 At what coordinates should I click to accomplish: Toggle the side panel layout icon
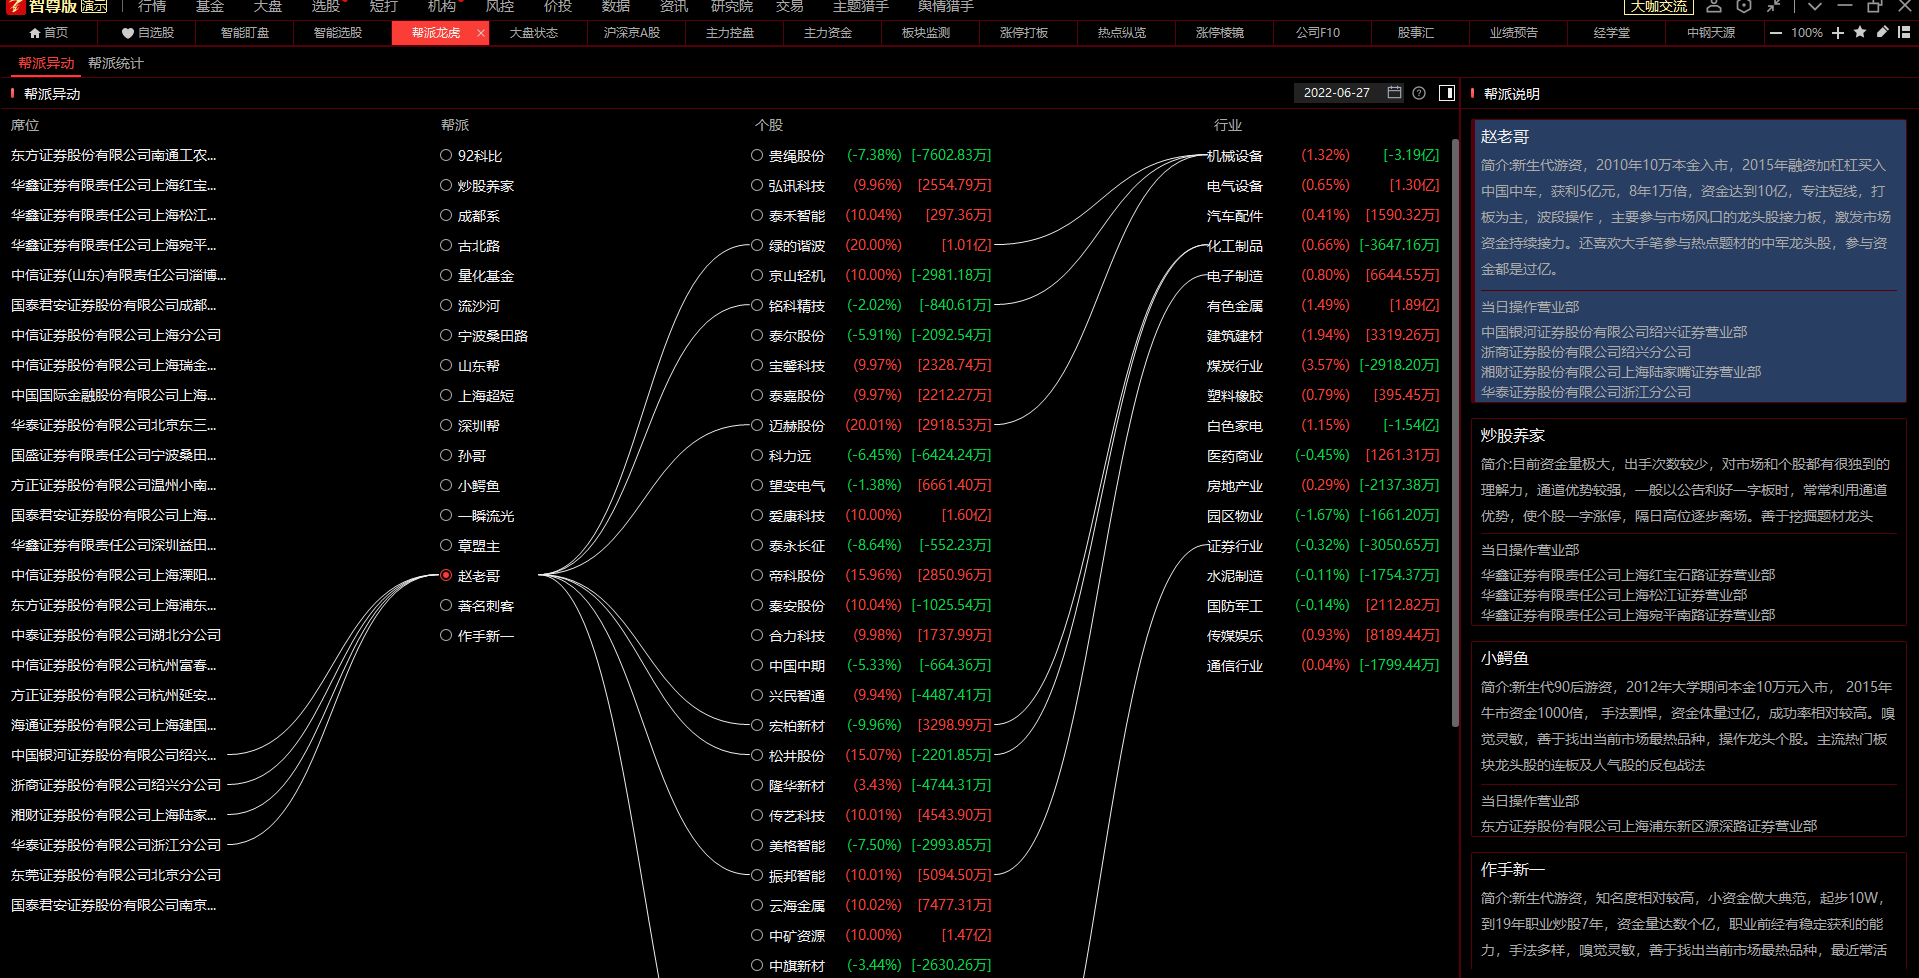coord(1446,93)
